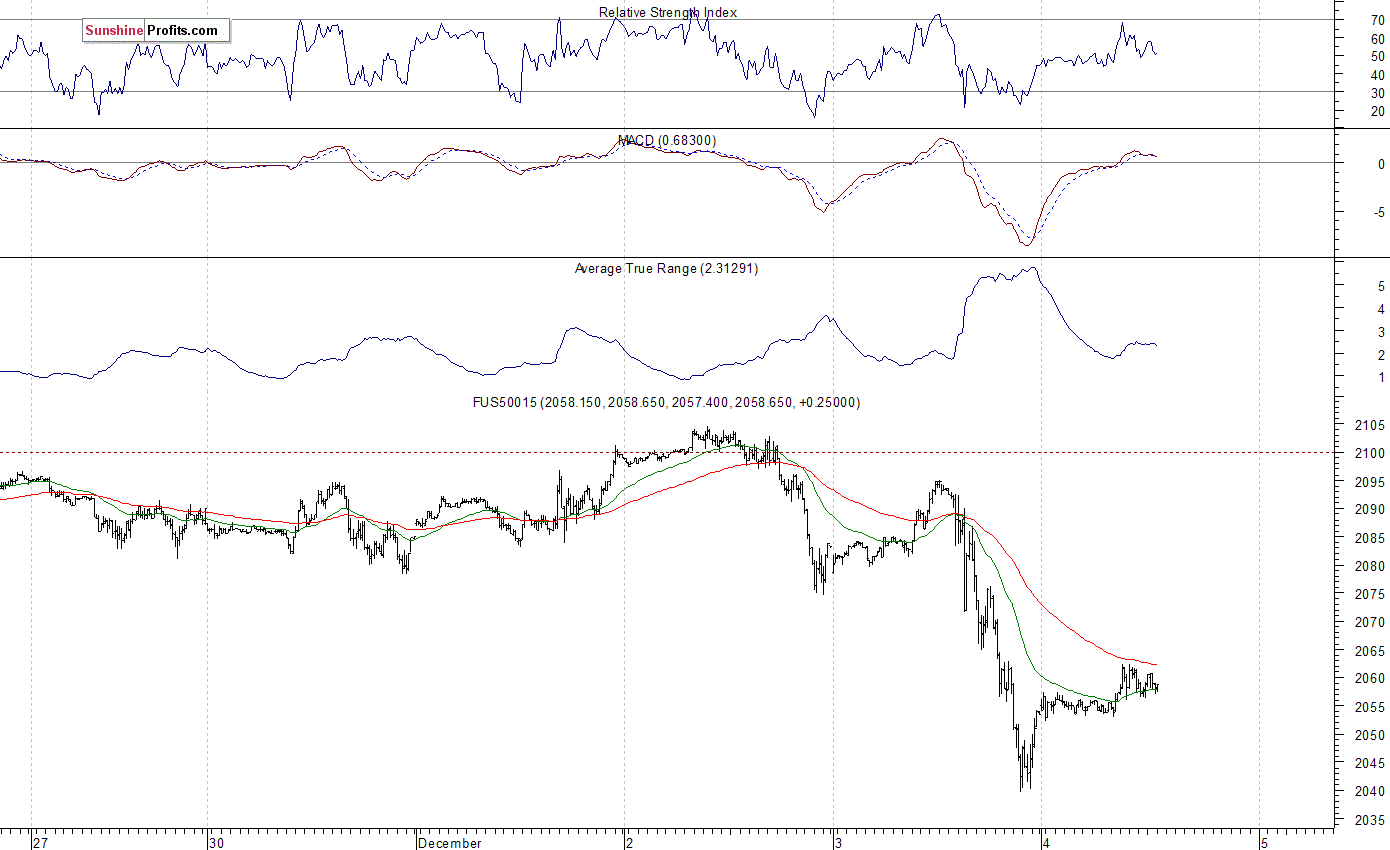Click the ATR 1 axis label
The width and height of the screenshot is (1390, 850).
1381,378
